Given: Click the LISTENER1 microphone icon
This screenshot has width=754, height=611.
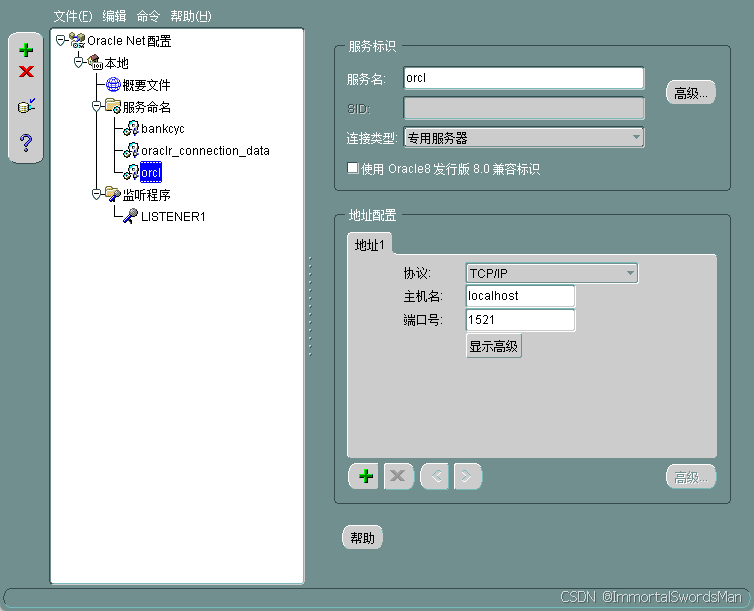Looking at the screenshot, I should (131, 216).
